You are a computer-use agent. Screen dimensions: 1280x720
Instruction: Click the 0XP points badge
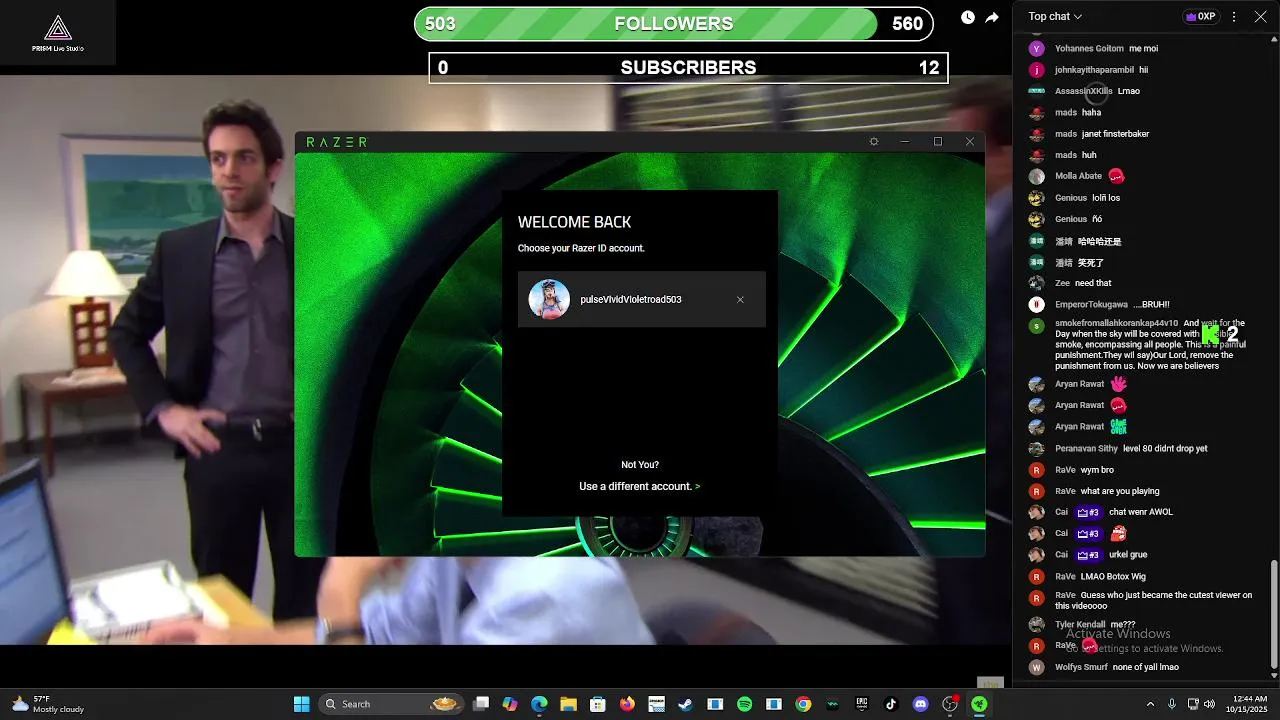(x=1201, y=17)
